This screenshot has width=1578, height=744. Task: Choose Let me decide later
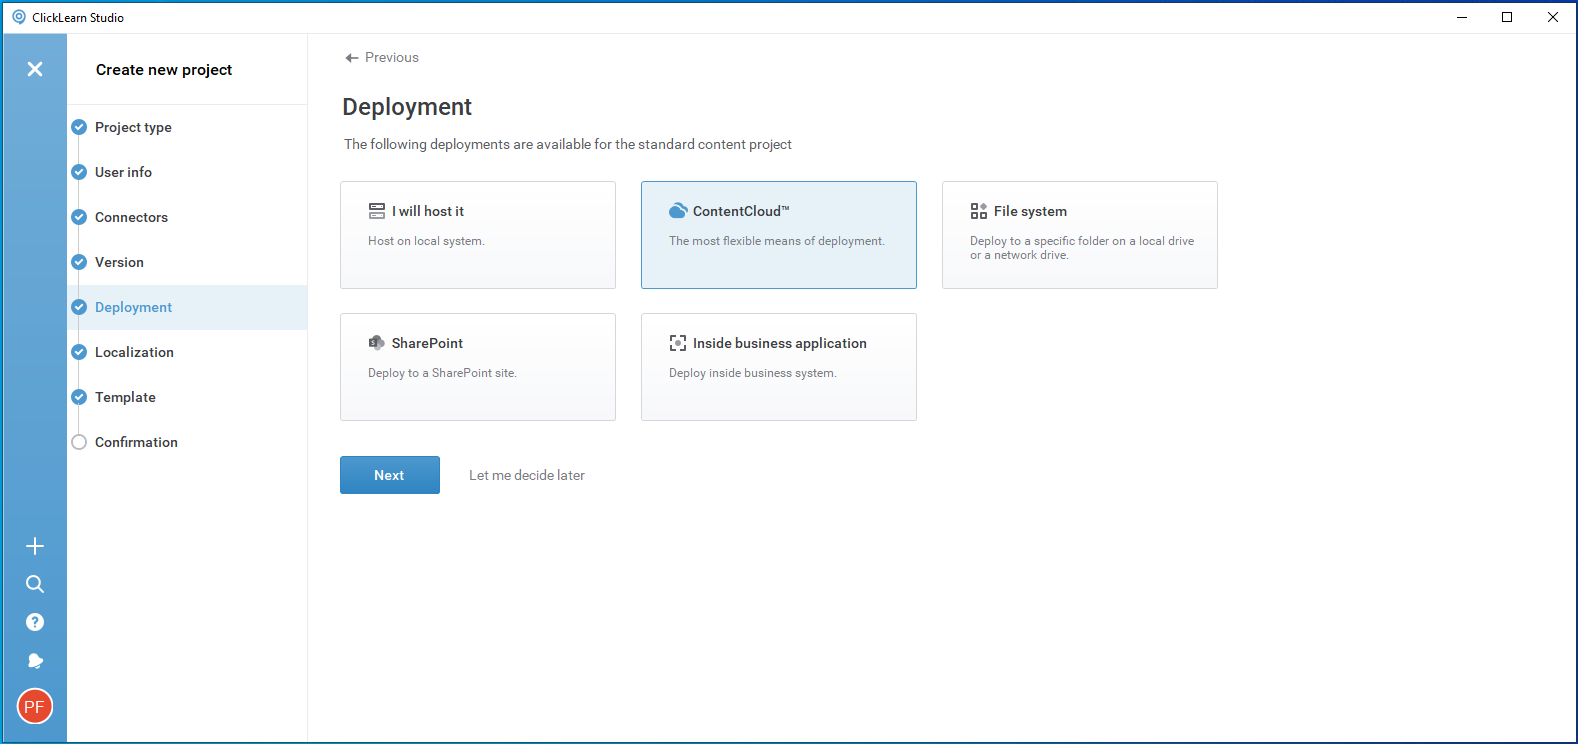coord(527,475)
